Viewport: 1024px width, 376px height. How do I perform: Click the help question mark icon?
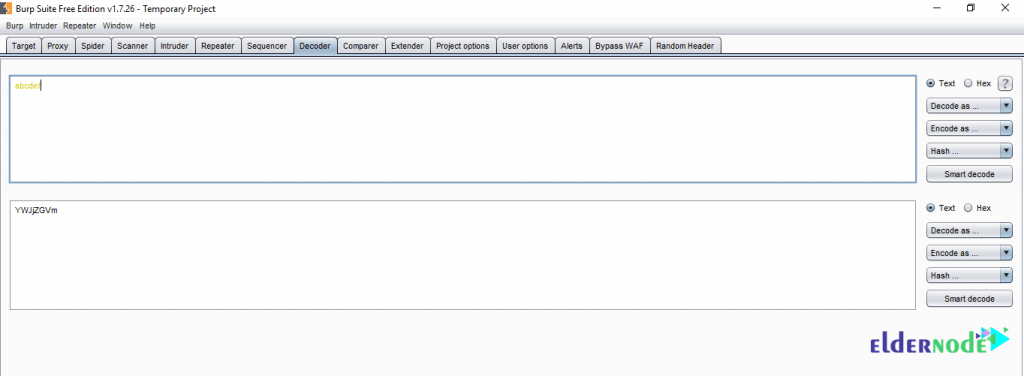click(1005, 84)
